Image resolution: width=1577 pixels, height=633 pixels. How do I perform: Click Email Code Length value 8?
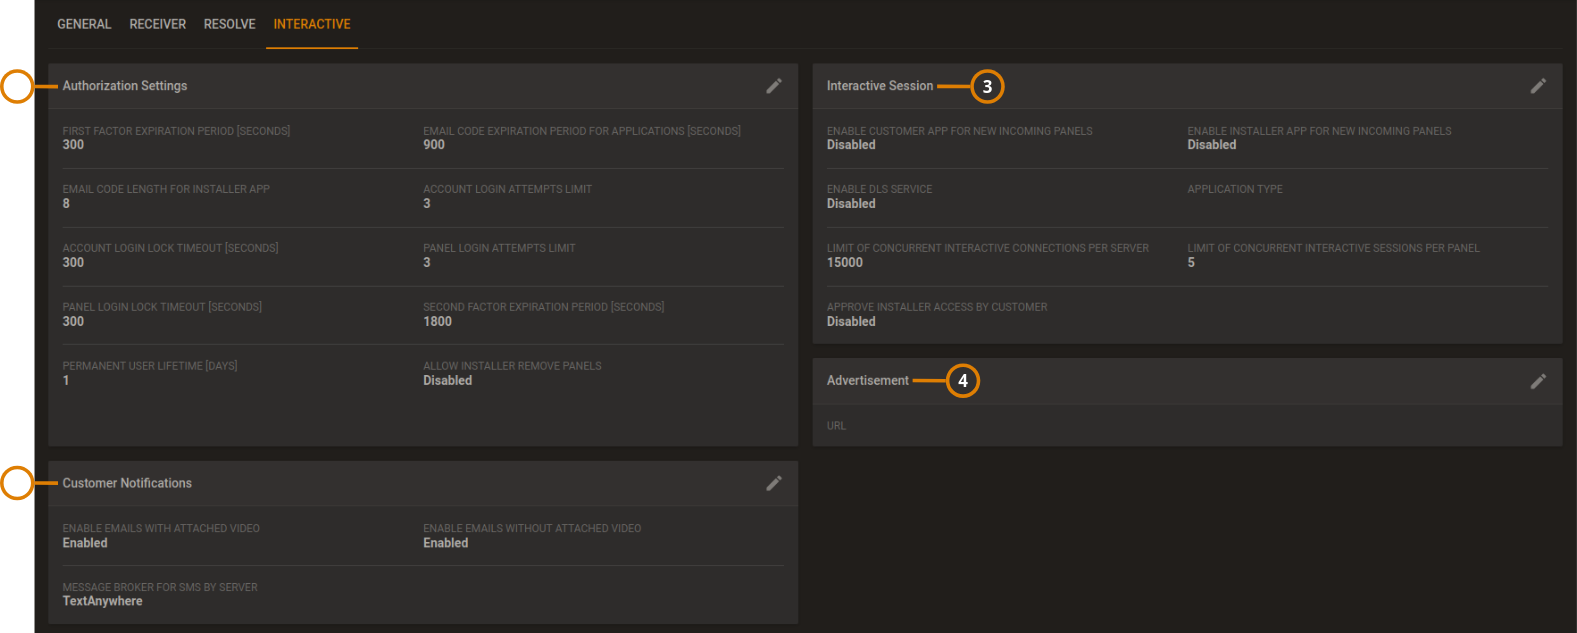click(66, 204)
